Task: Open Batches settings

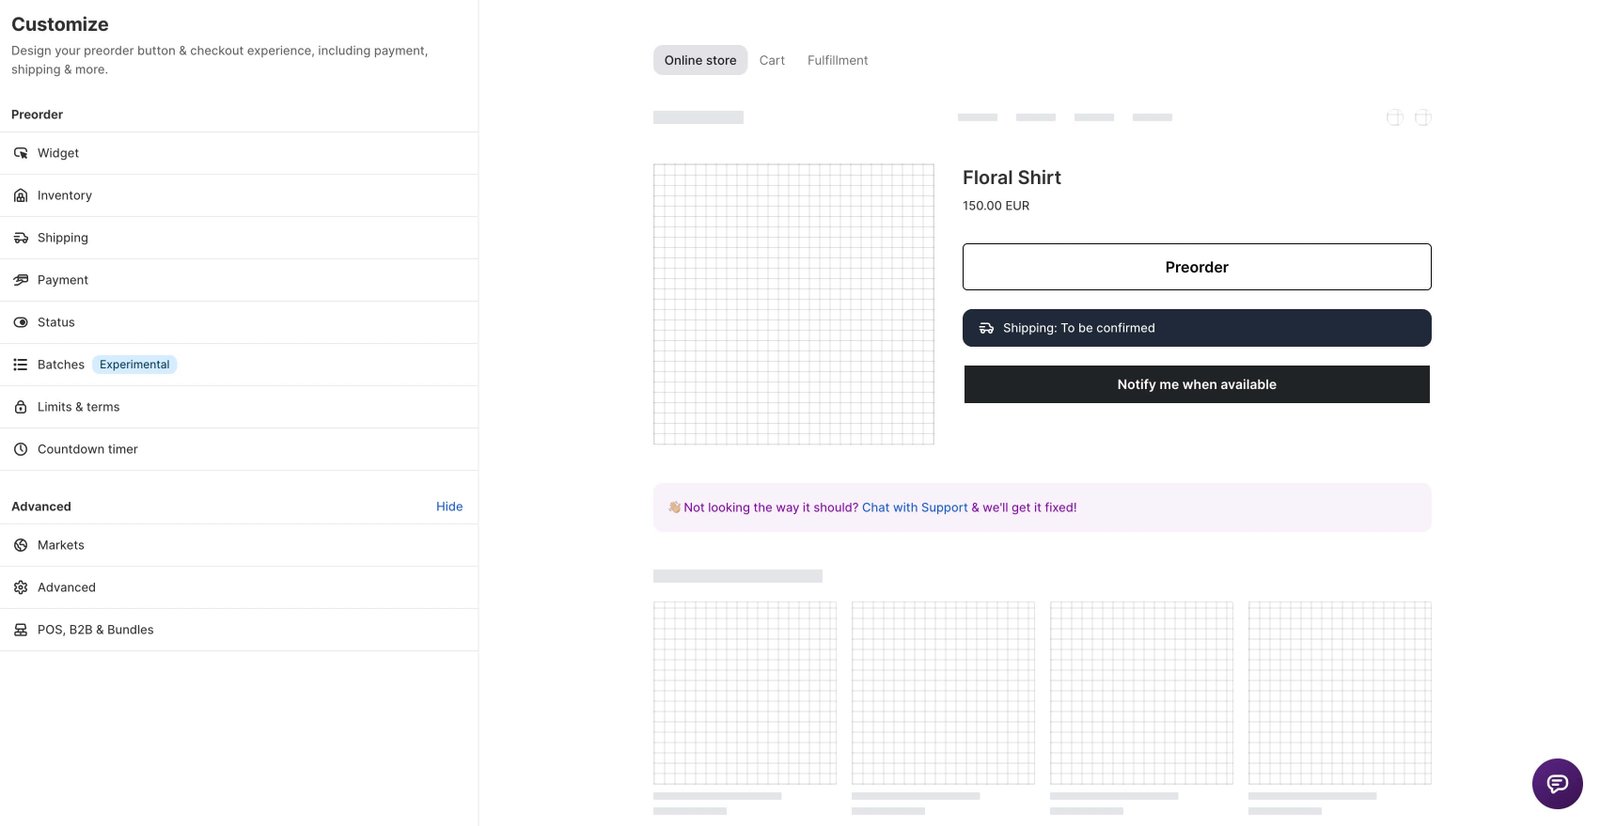Action: coord(239,365)
